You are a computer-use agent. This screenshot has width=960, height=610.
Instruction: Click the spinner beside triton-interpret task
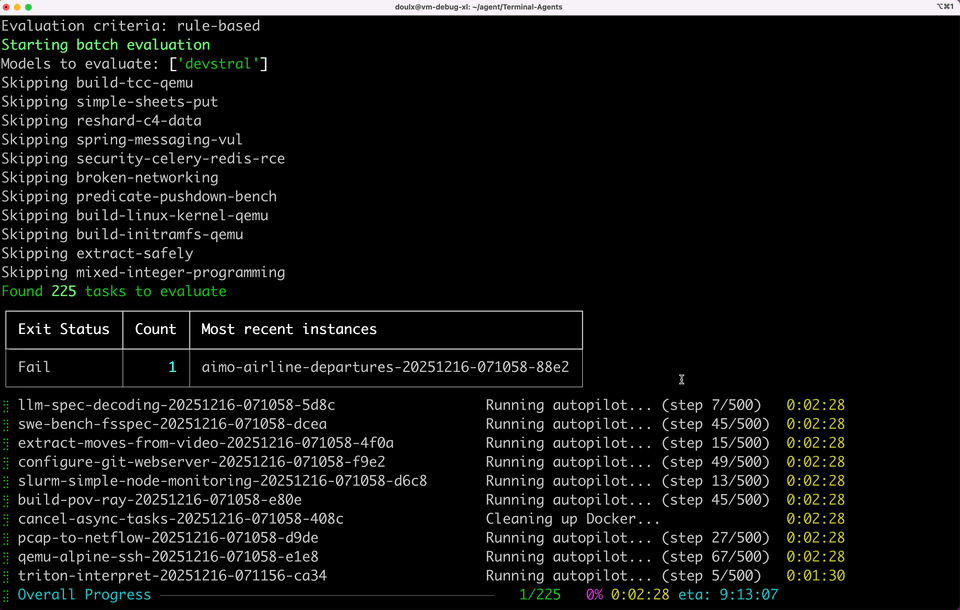(6, 576)
